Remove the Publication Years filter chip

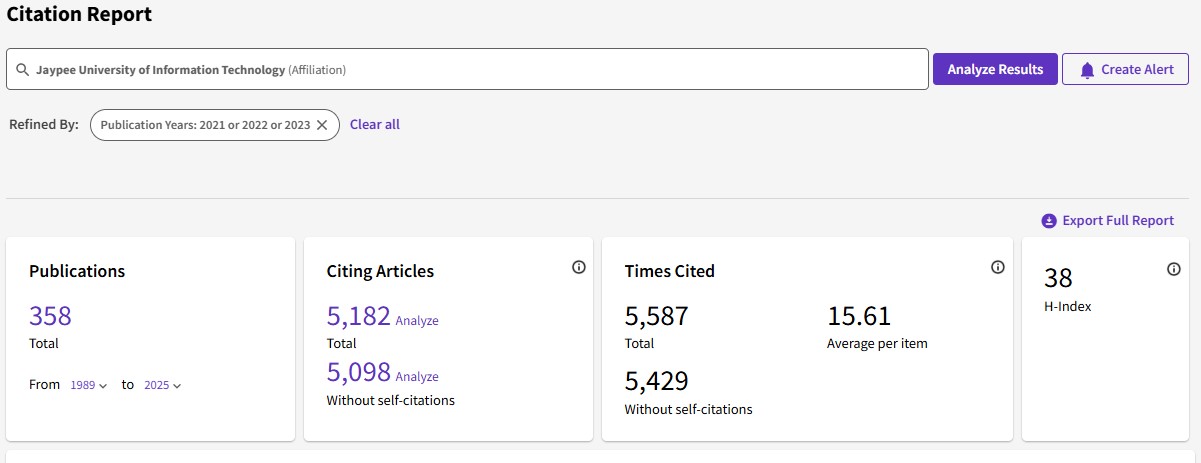322,125
